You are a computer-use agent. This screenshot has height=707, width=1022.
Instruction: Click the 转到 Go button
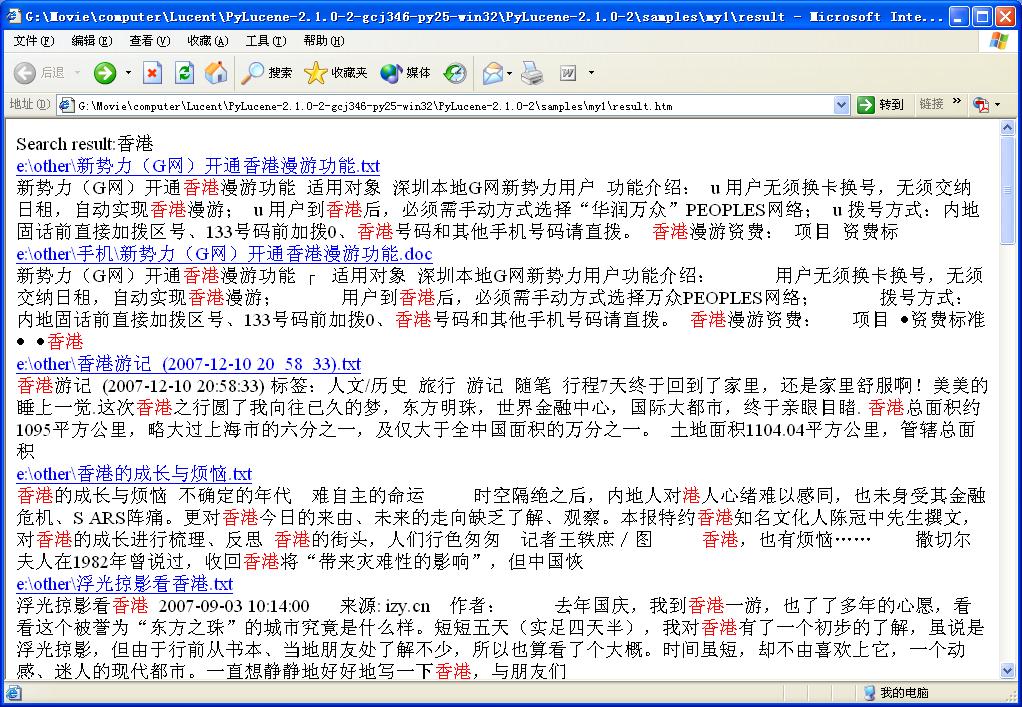tap(881, 105)
